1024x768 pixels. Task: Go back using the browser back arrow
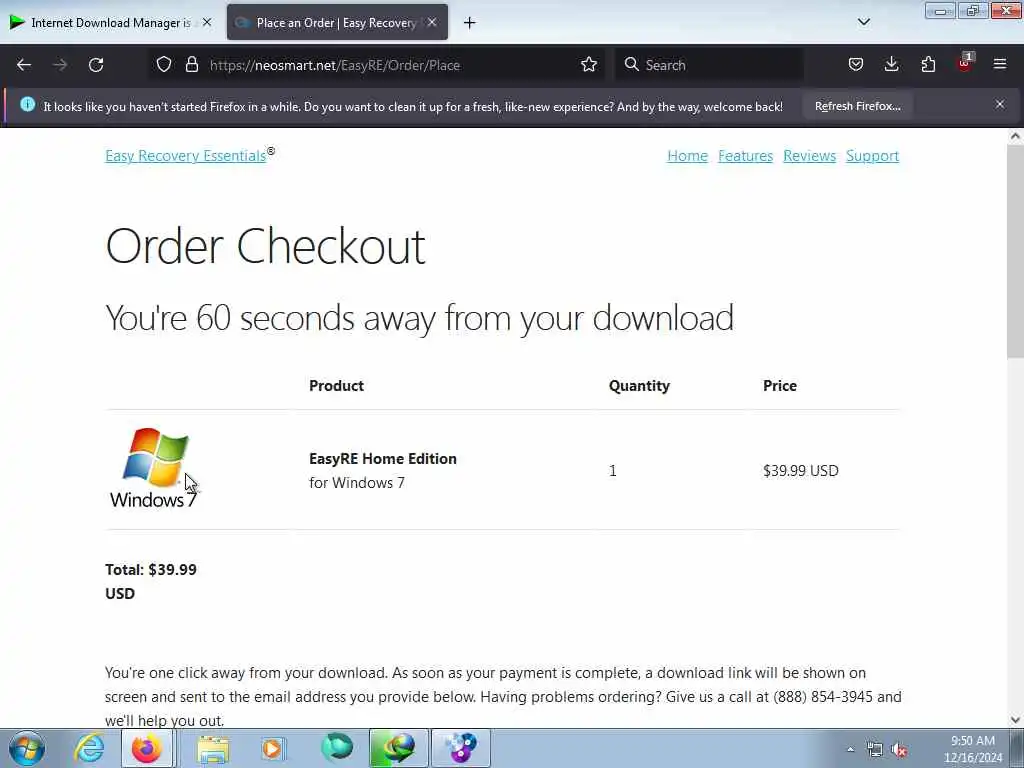tap(24, 65)
